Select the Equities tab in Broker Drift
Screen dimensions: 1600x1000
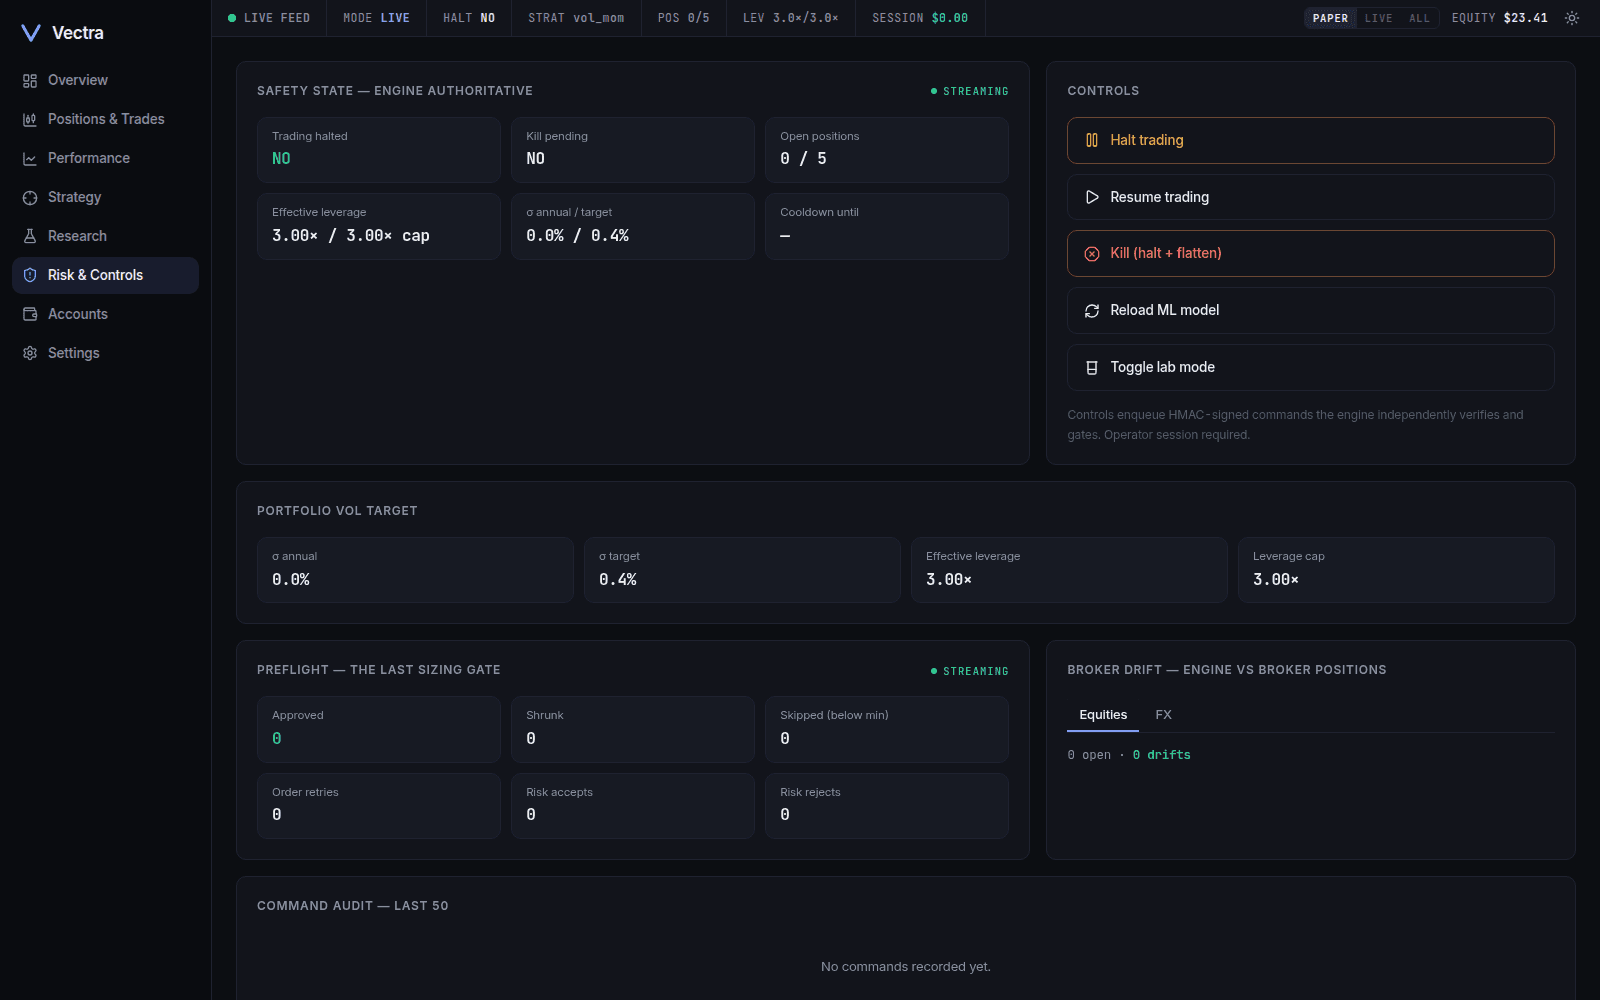(1103, 715)
